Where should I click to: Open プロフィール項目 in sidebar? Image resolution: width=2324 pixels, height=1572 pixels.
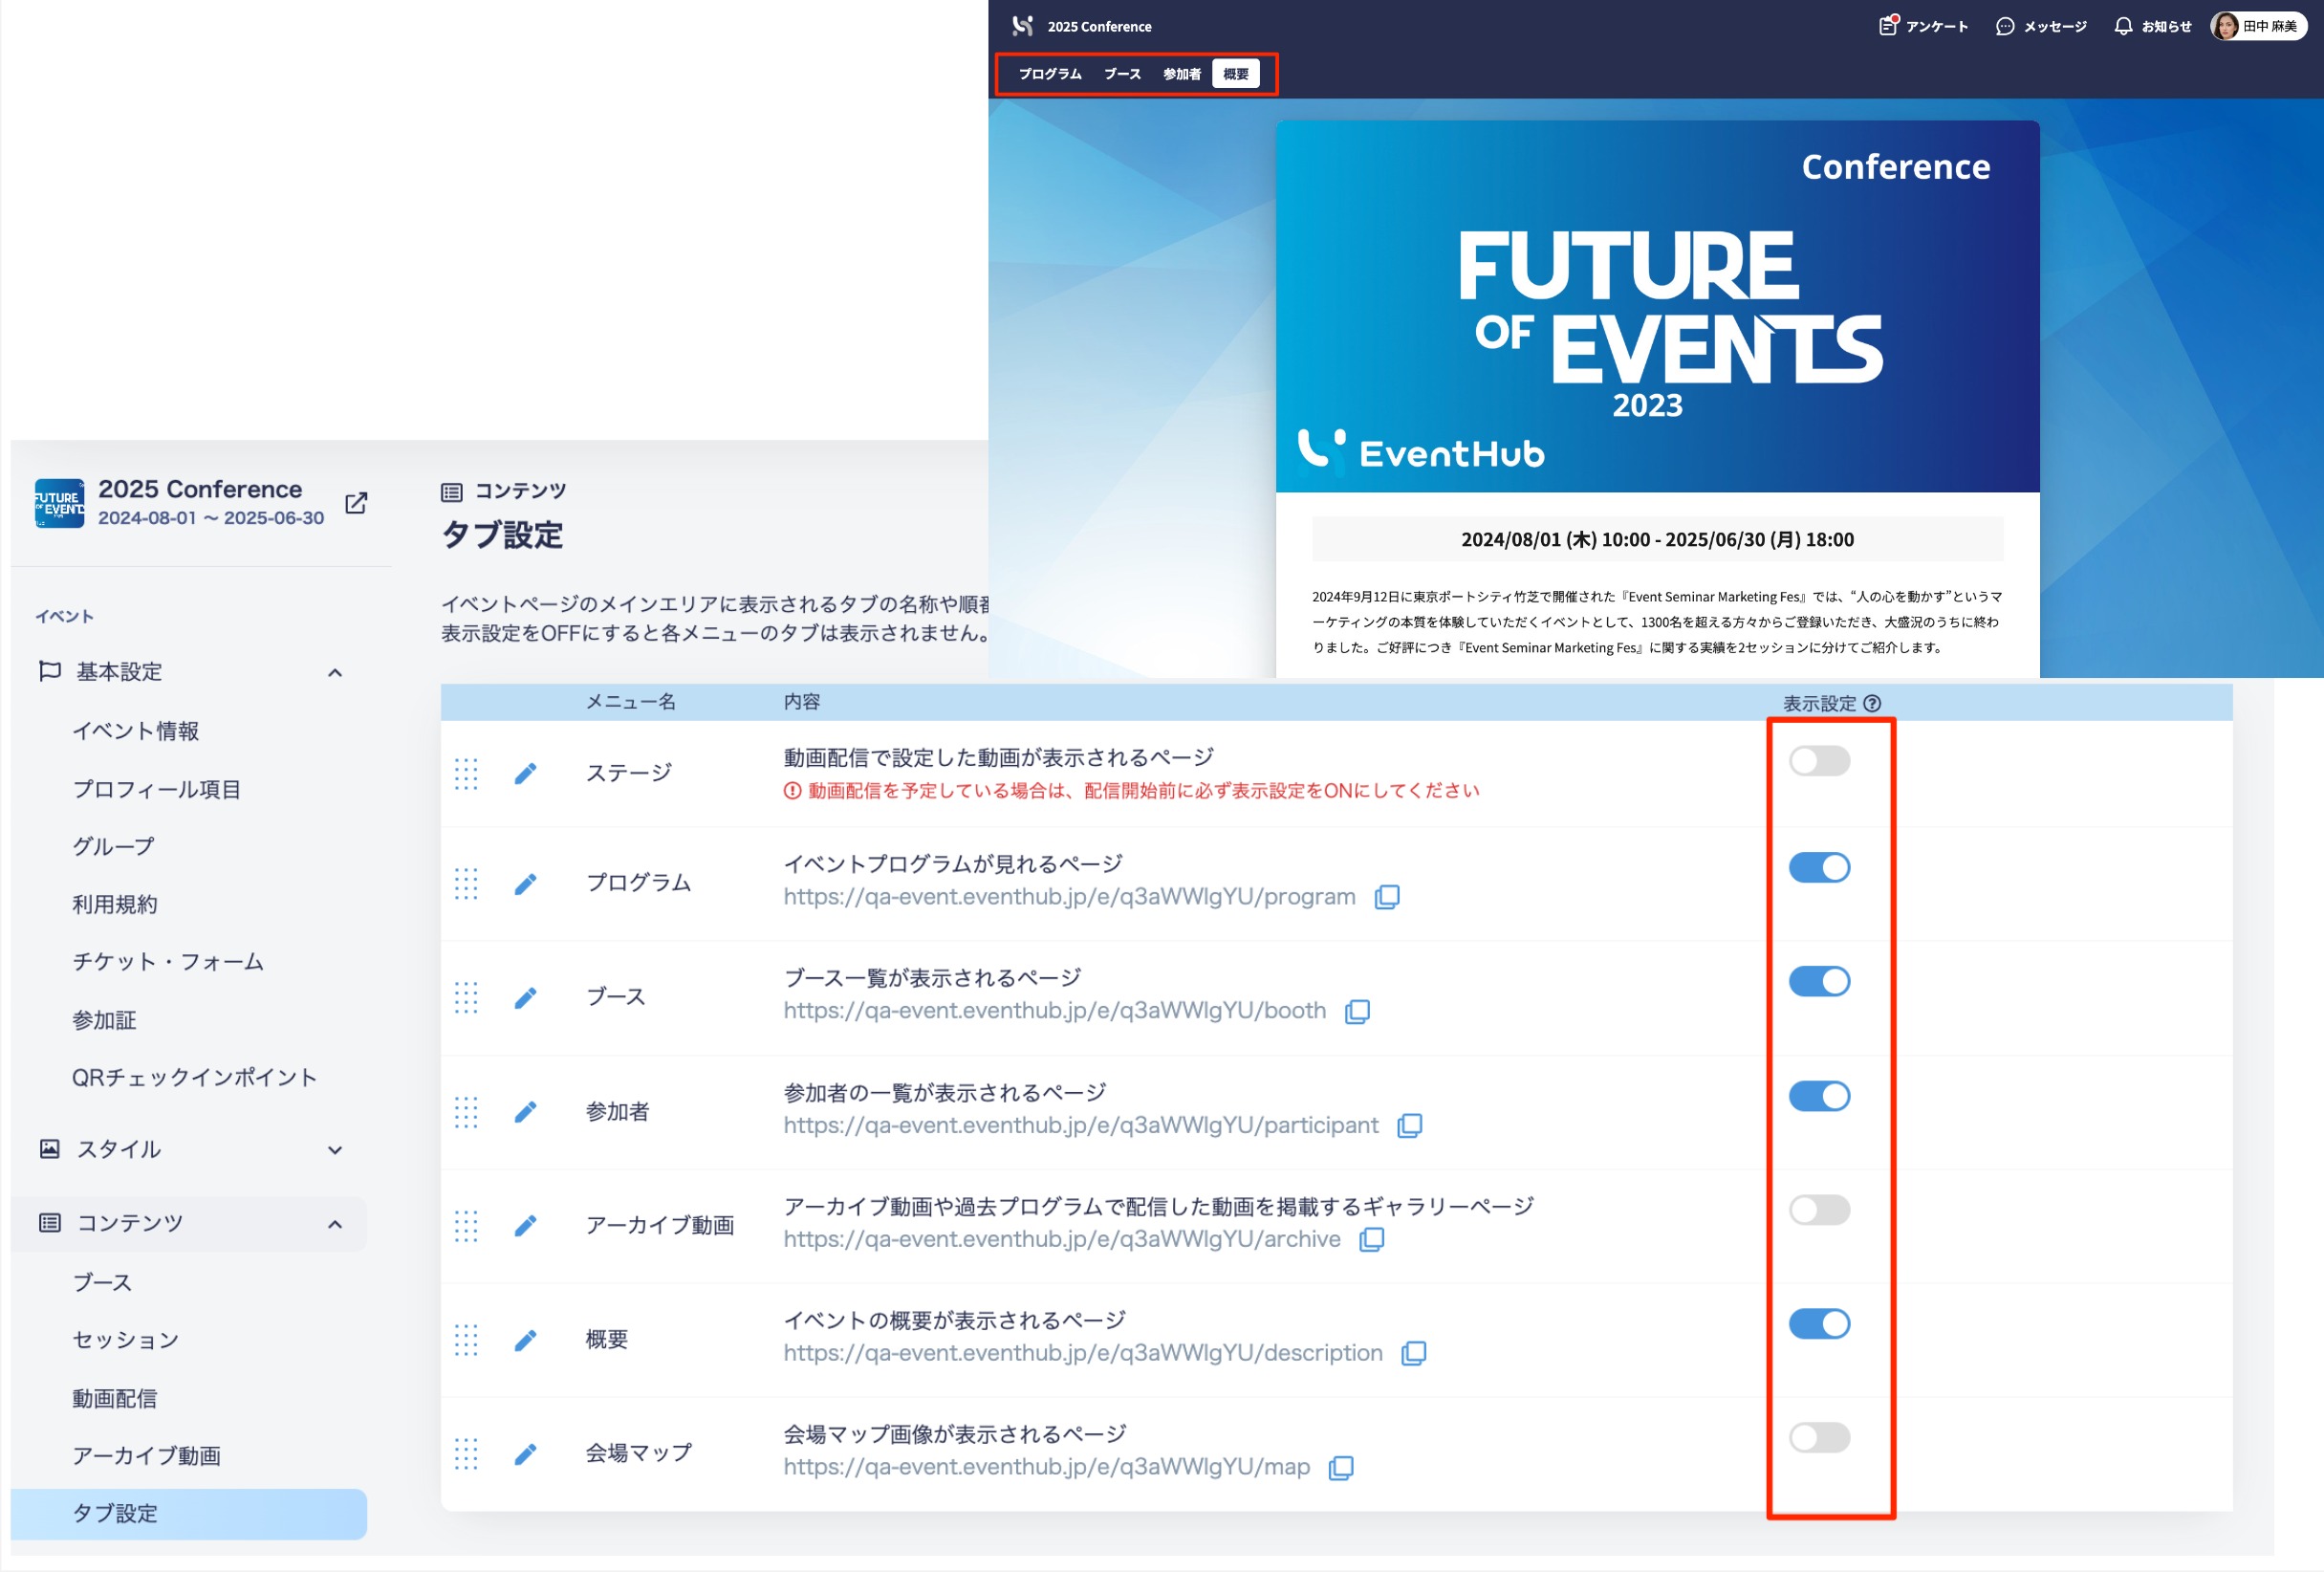pos(157,790)
